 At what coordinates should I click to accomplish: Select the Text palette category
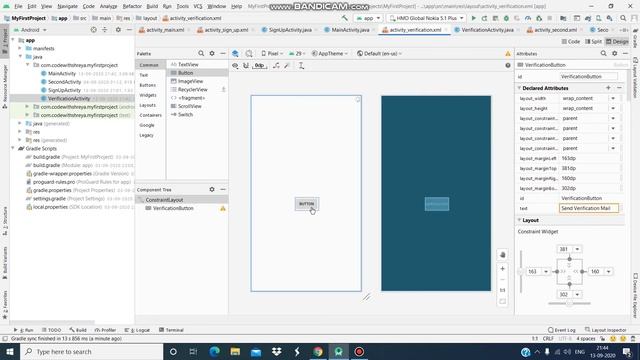coord(144,75)
